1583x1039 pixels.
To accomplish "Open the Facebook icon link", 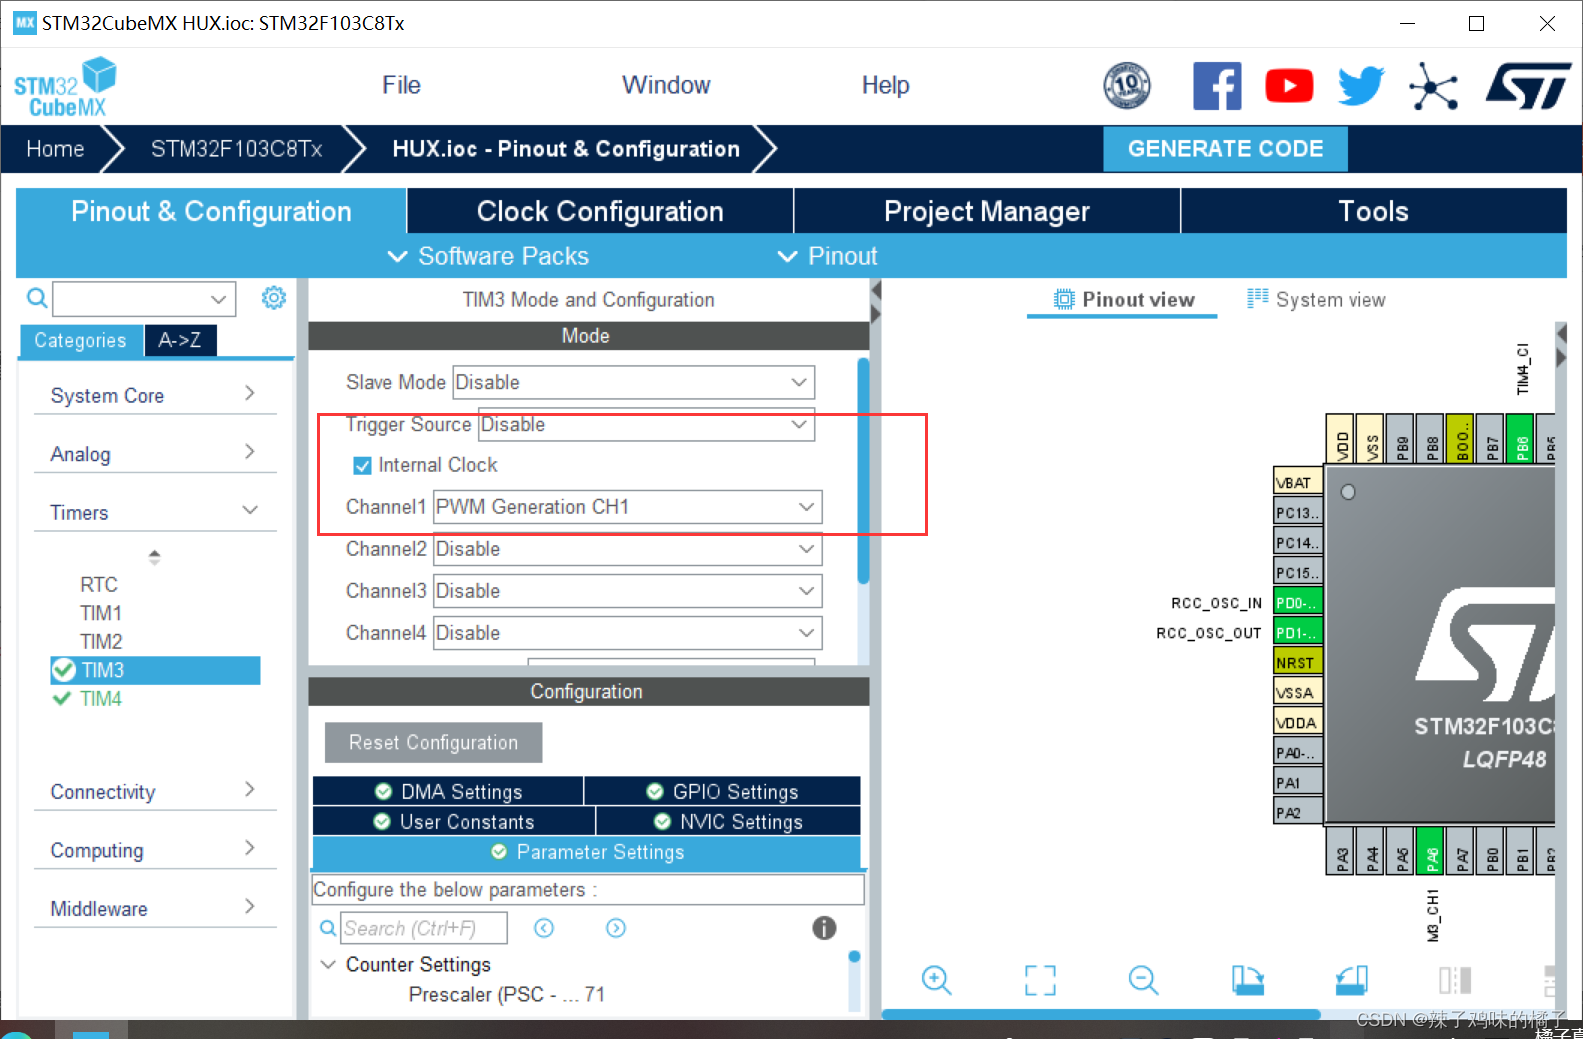I will 1217,86.
